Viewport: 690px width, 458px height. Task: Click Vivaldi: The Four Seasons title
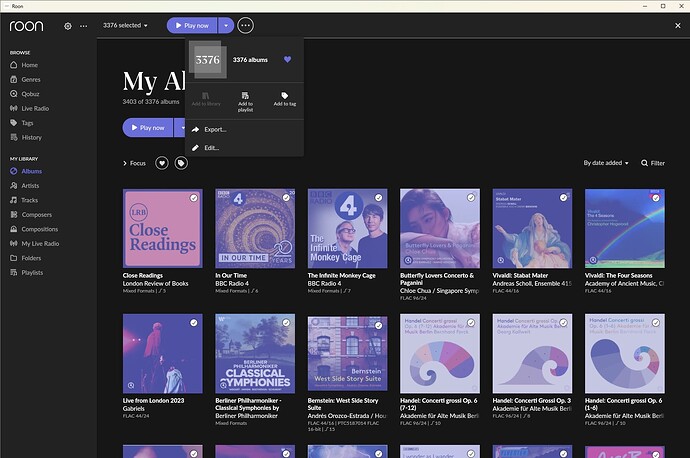[618, 276]
